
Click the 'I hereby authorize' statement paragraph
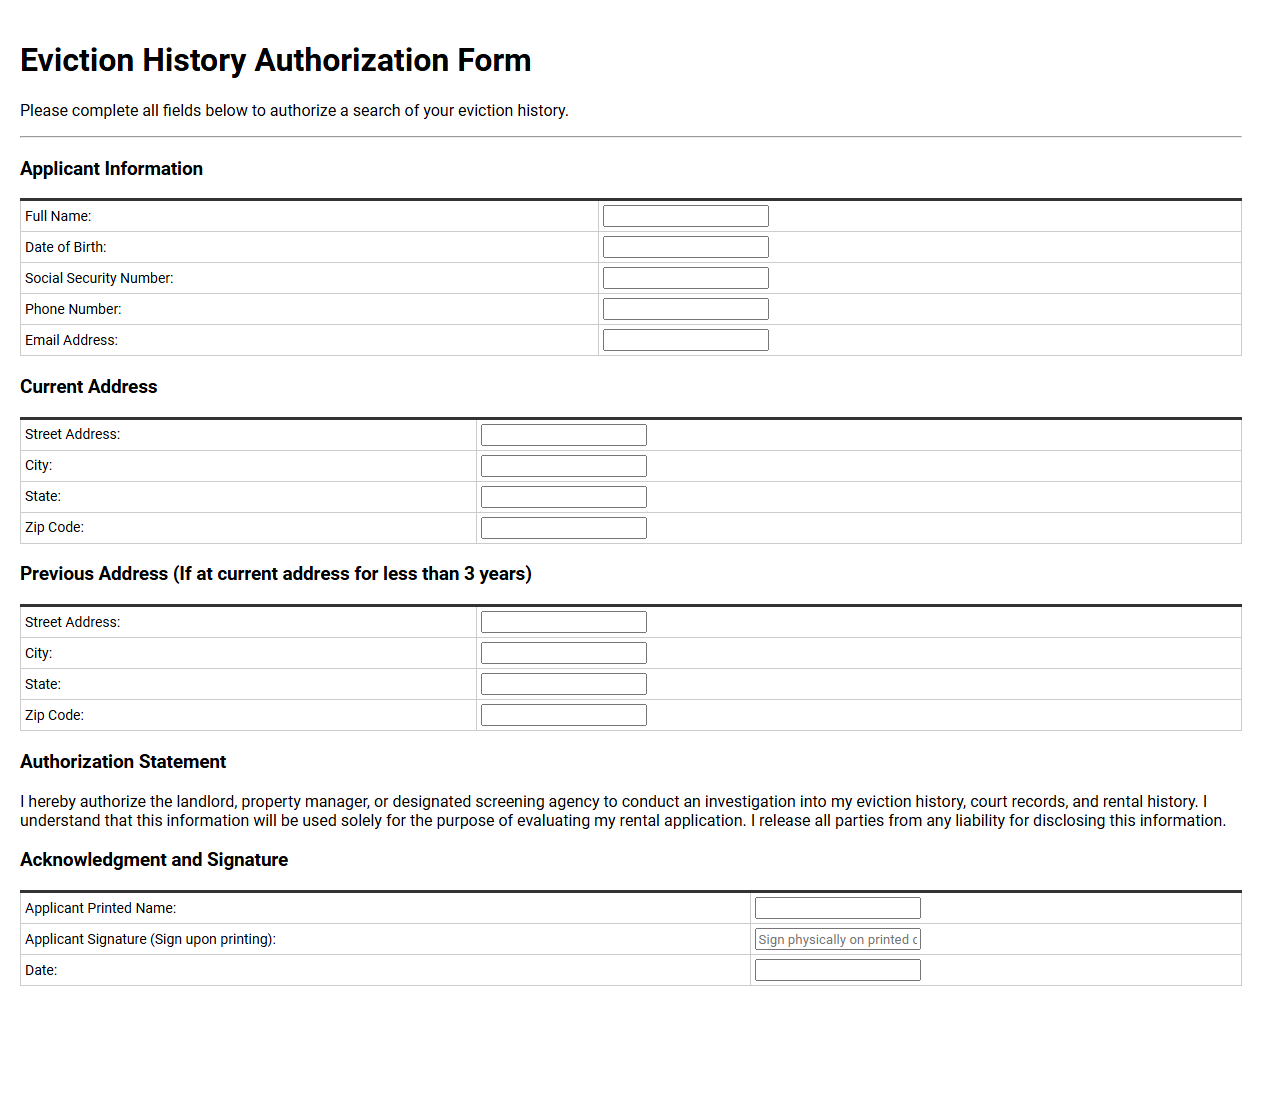pos(623,811)
